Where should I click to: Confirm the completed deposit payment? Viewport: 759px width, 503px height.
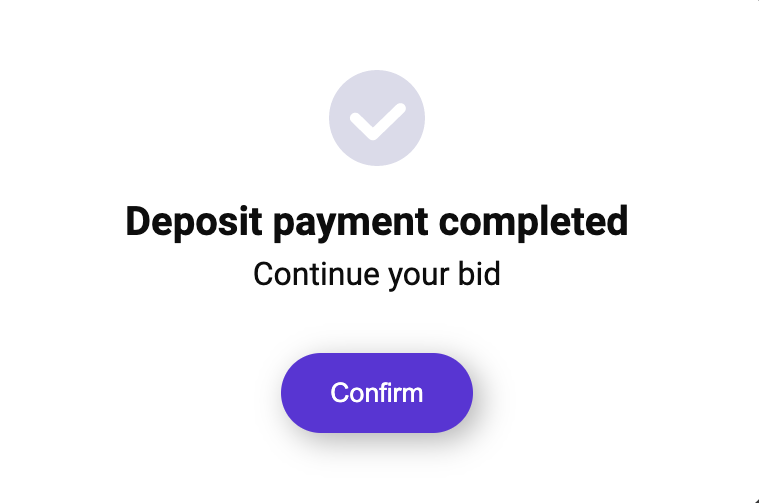[x=377, y=393]
